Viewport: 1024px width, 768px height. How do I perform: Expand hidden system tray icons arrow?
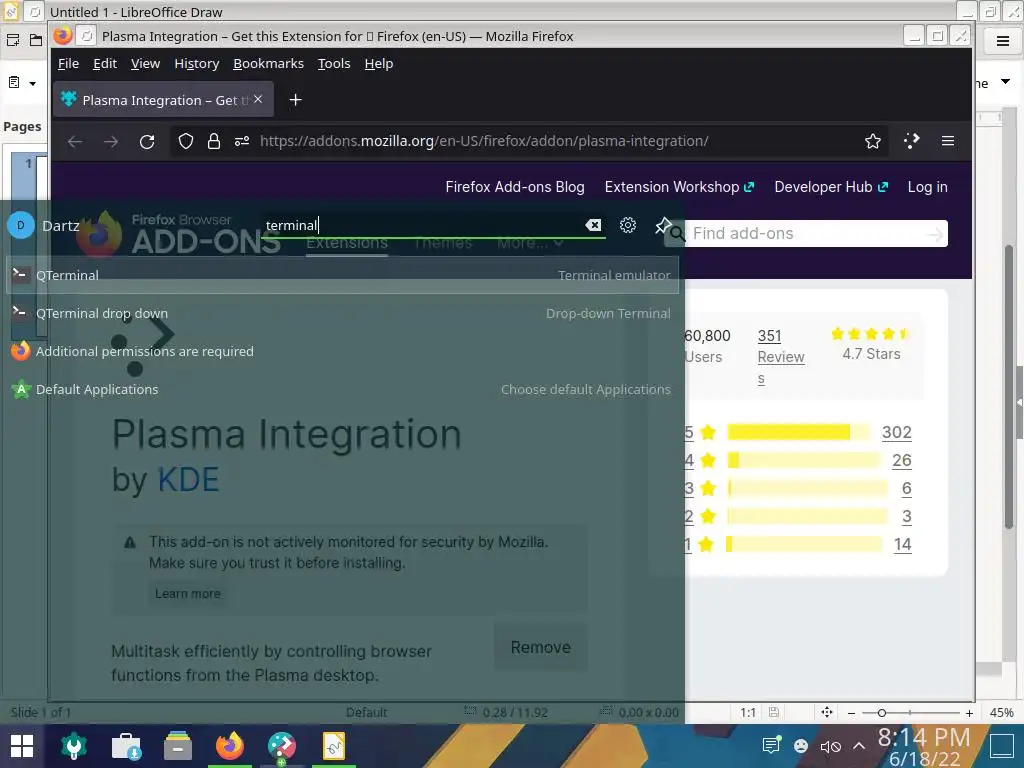click(x=859, y=745)
